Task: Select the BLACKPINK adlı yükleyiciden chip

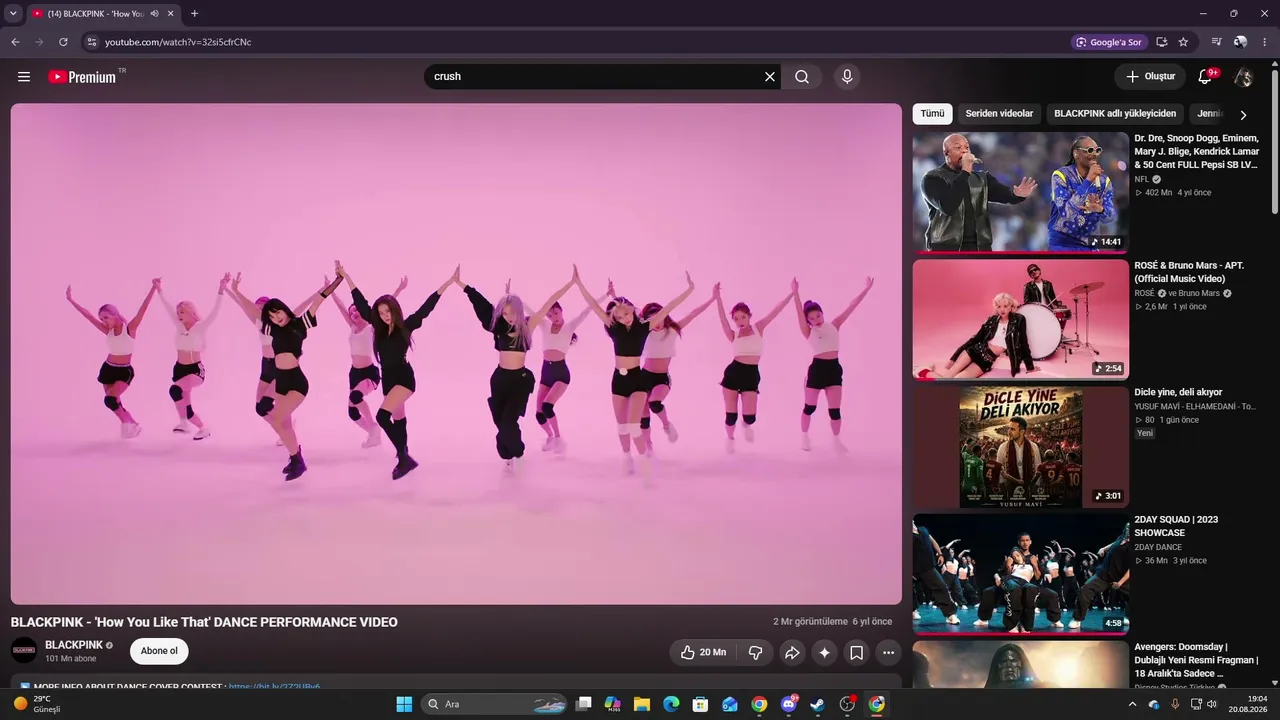Action: (x=1115, y=114)
